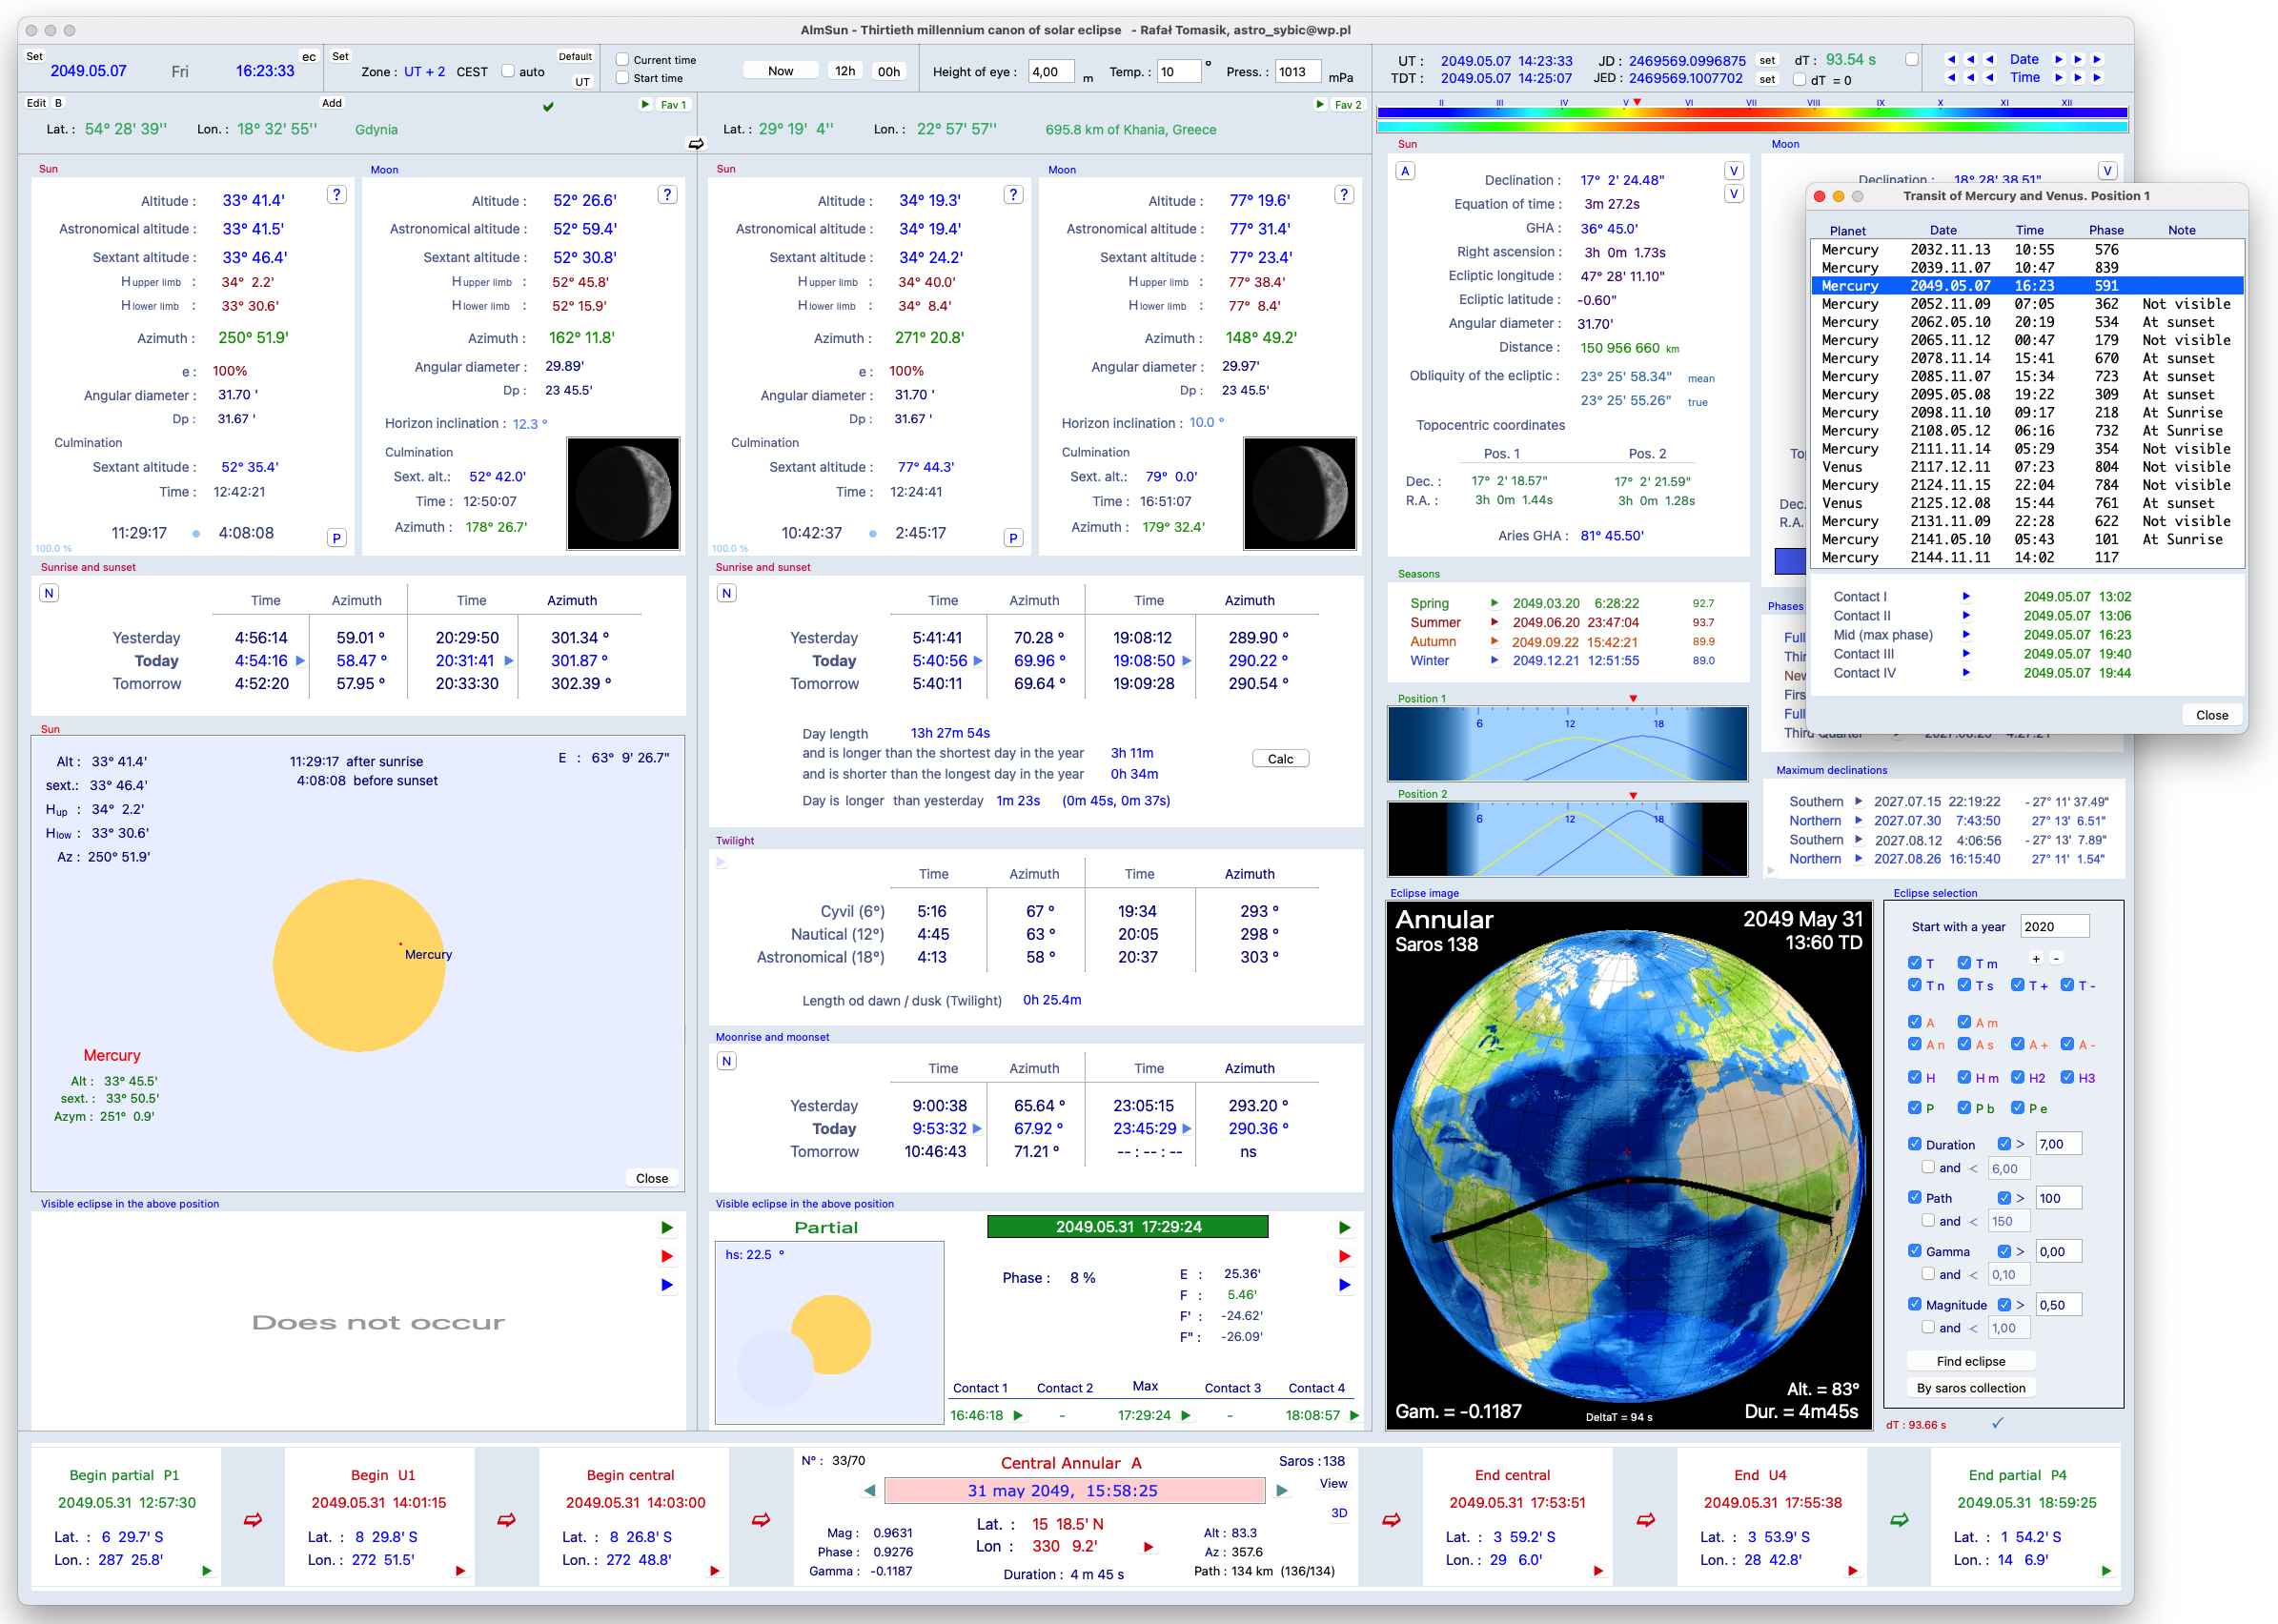The image size is (2278, 1624).
Task: Uncheck the 'H3' eclipse type checkbox
Action: coord(2067,1077)
